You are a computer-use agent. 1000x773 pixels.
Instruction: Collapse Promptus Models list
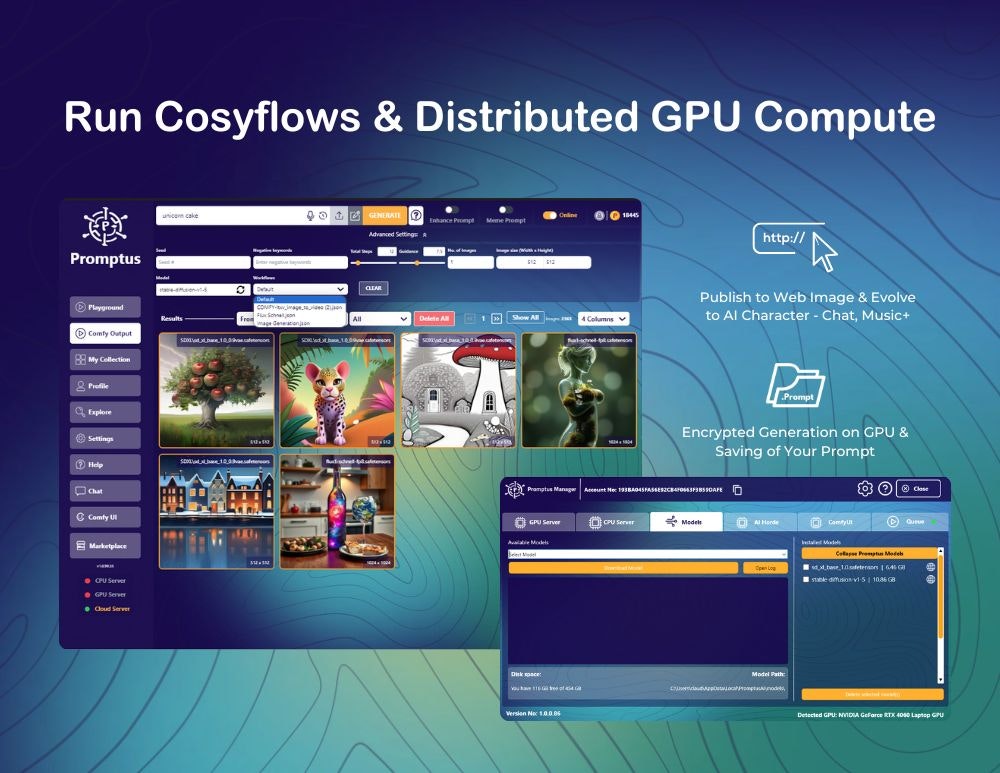[x=869, y=554]
